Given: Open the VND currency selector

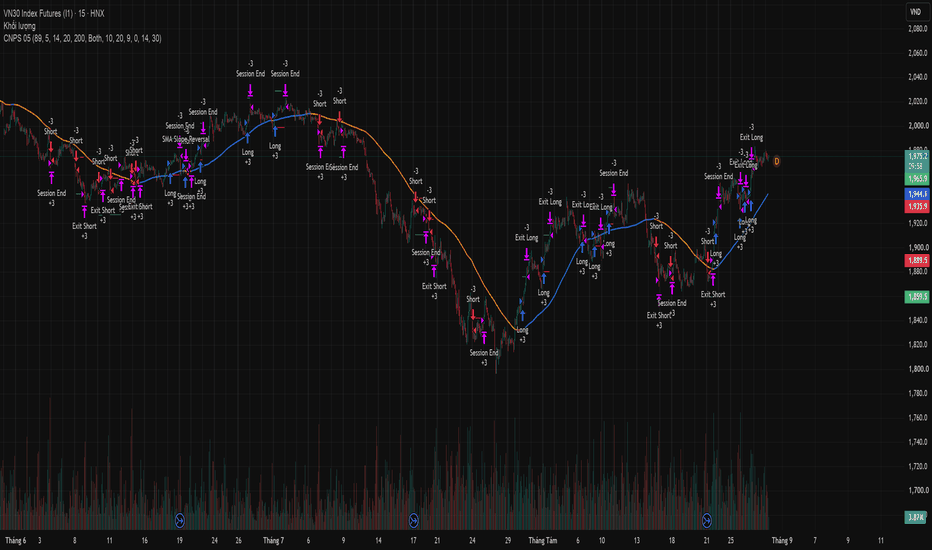Looking at the screenshot, I should point(915,12).
